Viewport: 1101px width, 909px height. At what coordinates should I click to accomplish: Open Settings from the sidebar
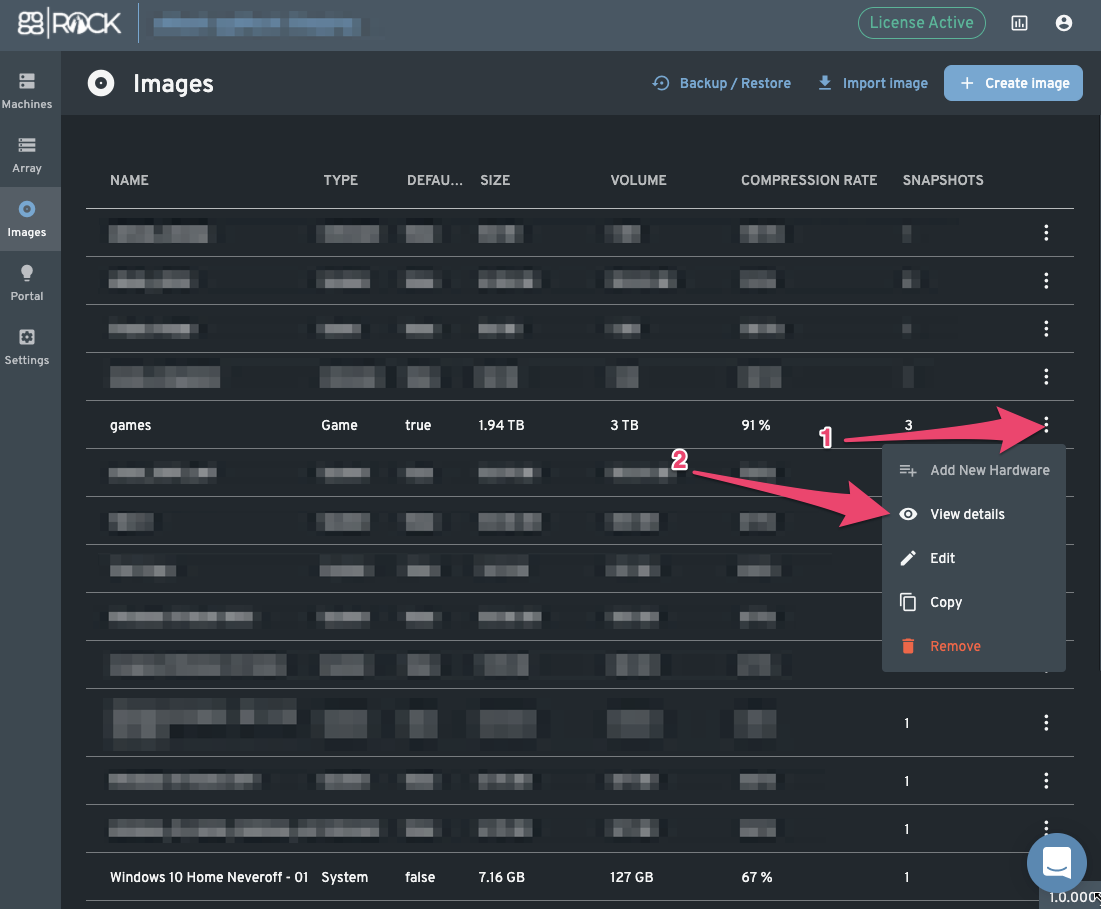coord(27,347)
